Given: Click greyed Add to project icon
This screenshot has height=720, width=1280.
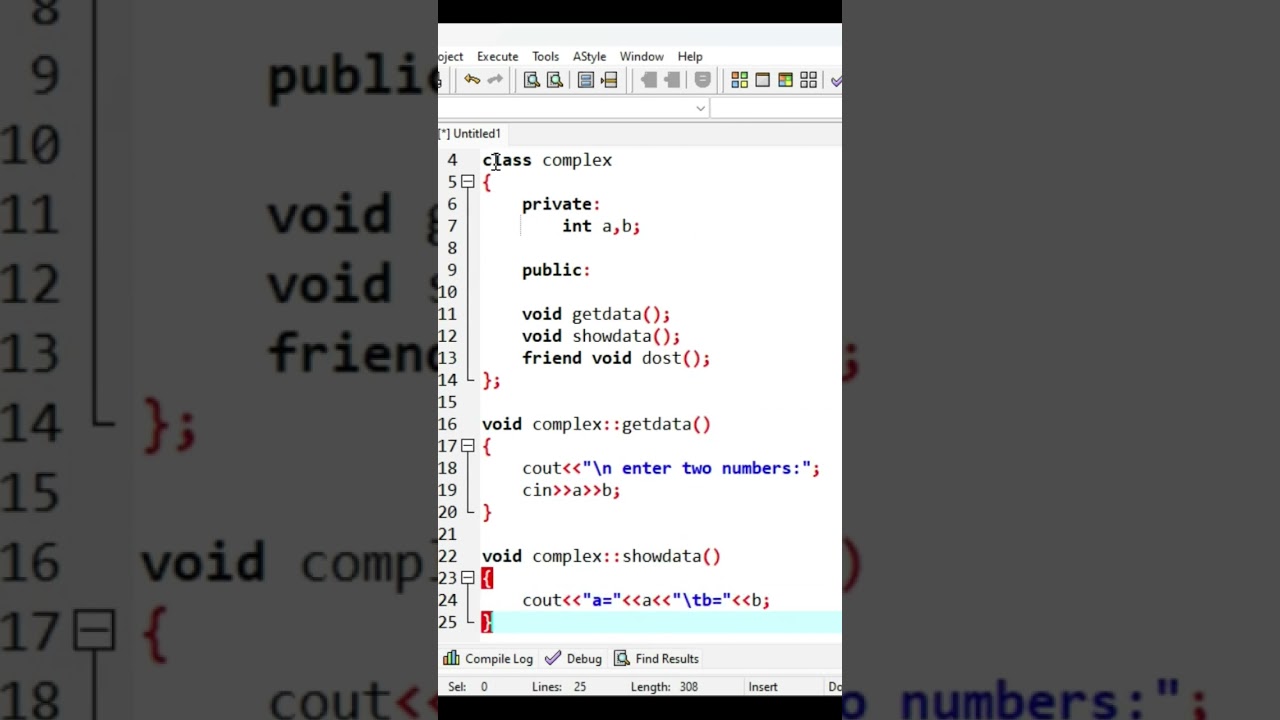Looking at the screenshot, I should pos(649,80).
